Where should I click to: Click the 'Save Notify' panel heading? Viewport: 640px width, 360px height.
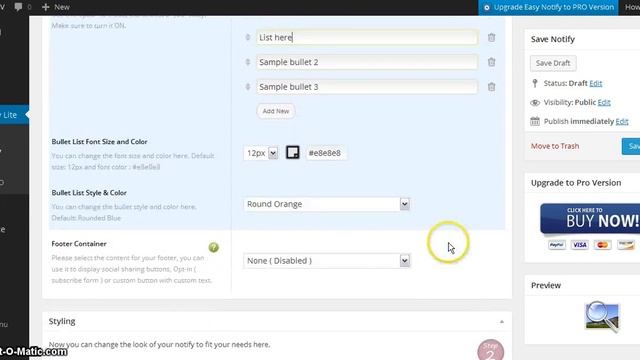[553, 39]
